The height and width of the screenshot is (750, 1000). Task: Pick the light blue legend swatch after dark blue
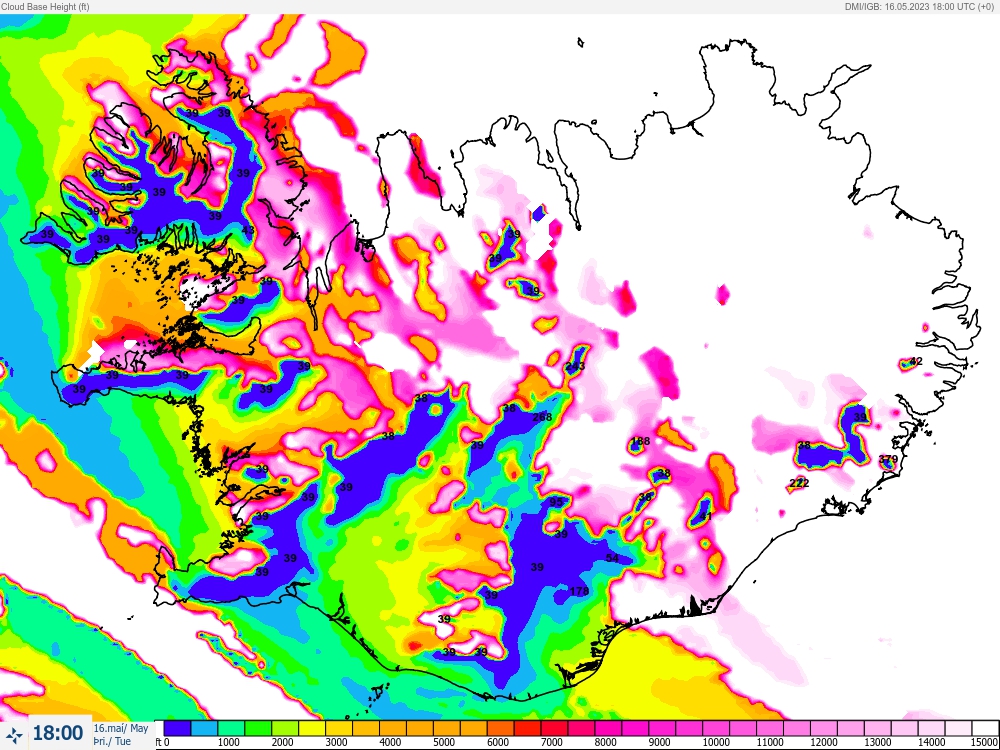click(x=204, y=728)
